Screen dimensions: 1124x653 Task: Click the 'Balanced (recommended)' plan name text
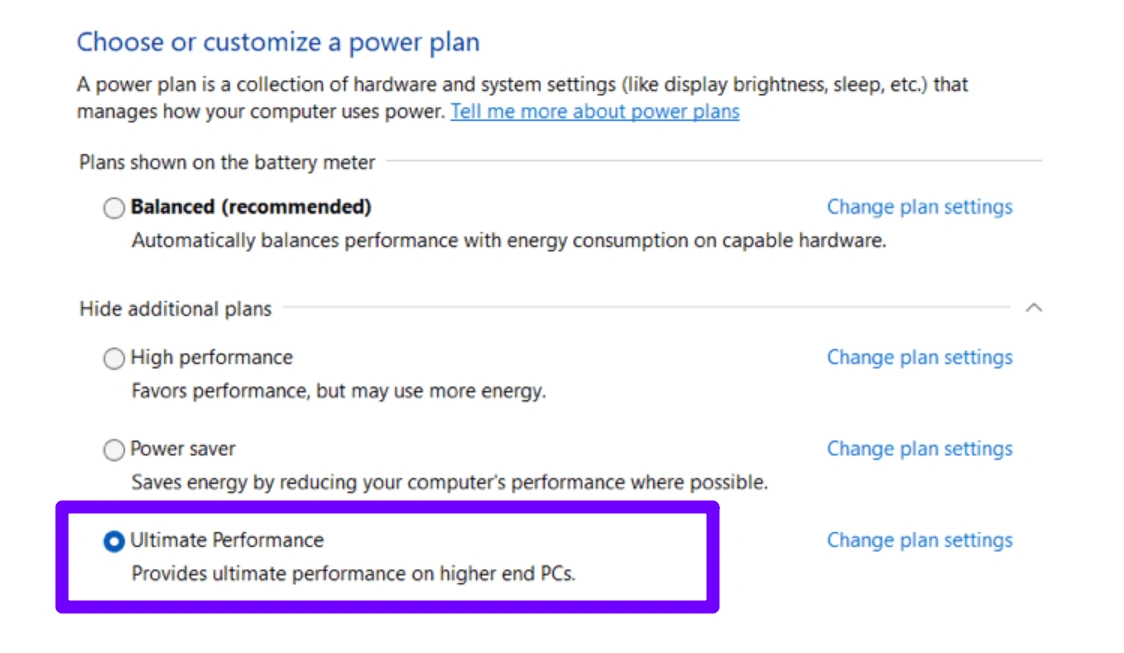[x=251, y=207]
